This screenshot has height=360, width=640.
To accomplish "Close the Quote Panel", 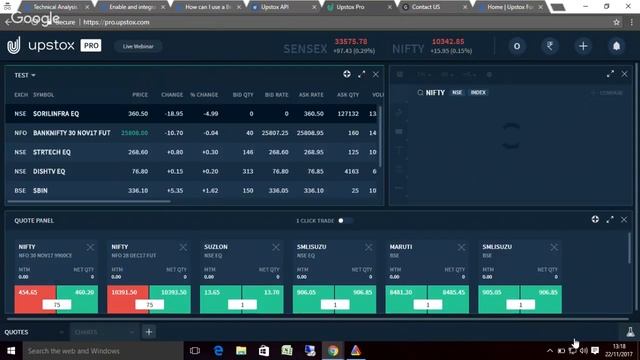I will [624, 220].
